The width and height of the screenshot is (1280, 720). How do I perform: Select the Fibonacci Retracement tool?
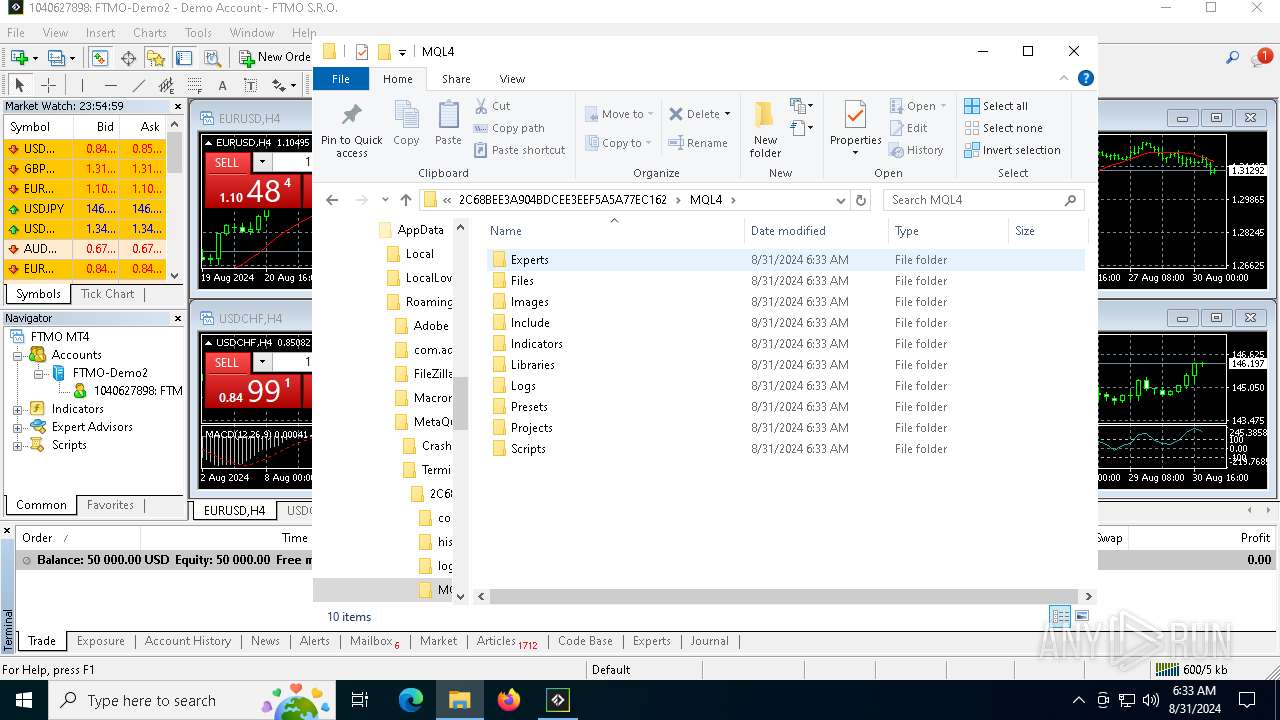pyautogui.click(x=195, y=85)
